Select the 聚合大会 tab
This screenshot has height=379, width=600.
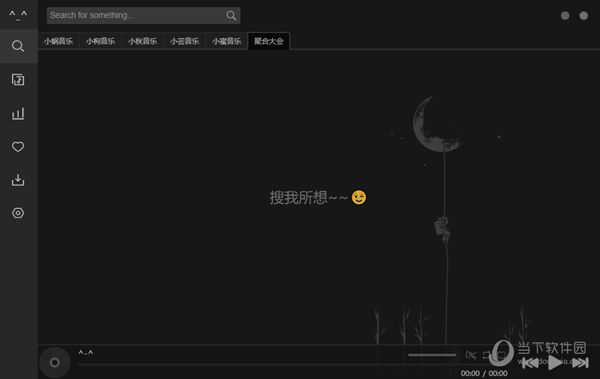(x=269, y=41)
